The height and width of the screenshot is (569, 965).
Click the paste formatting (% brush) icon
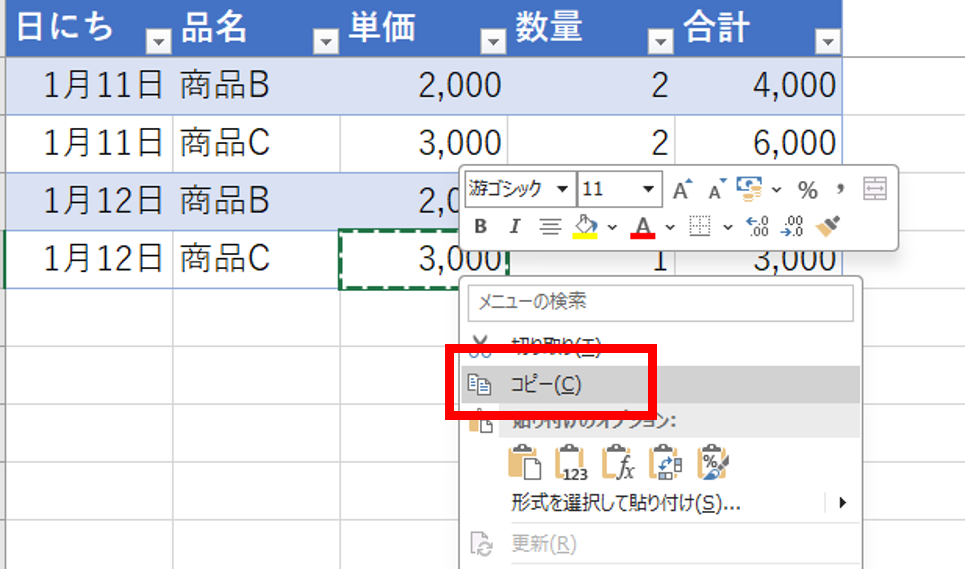point(713,463)
